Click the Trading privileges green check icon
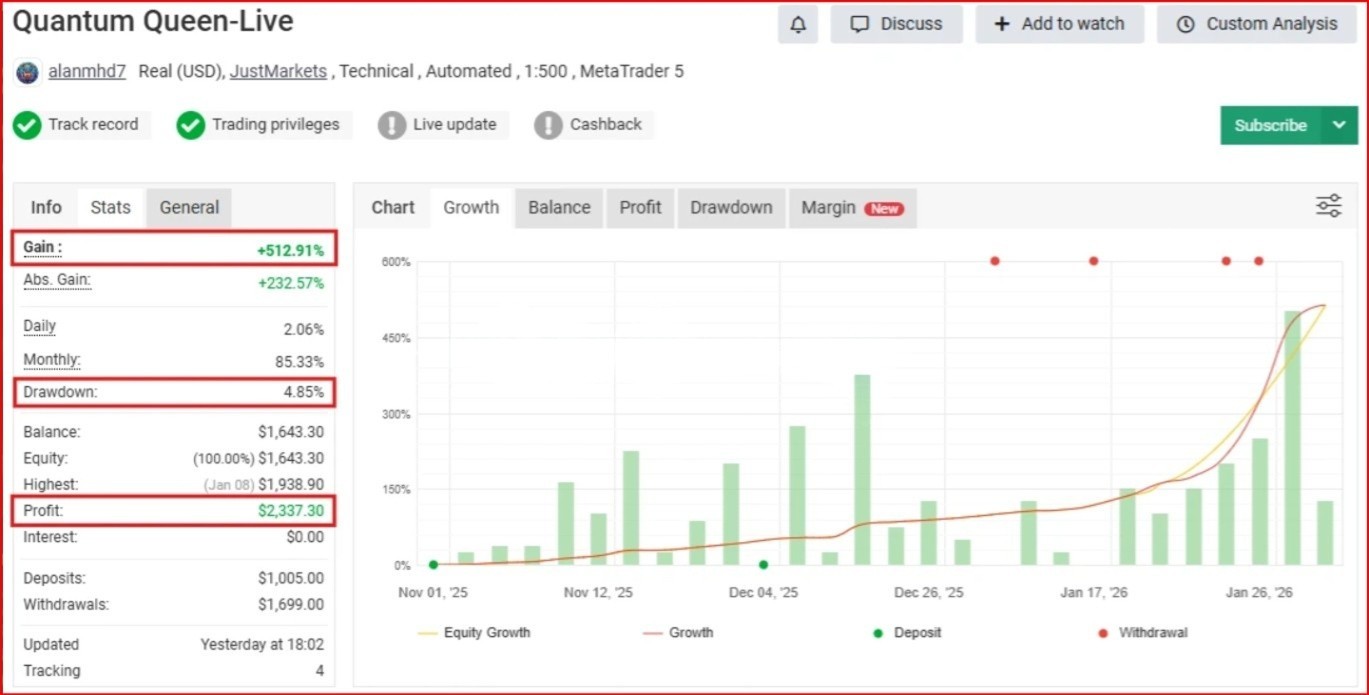 191,125
